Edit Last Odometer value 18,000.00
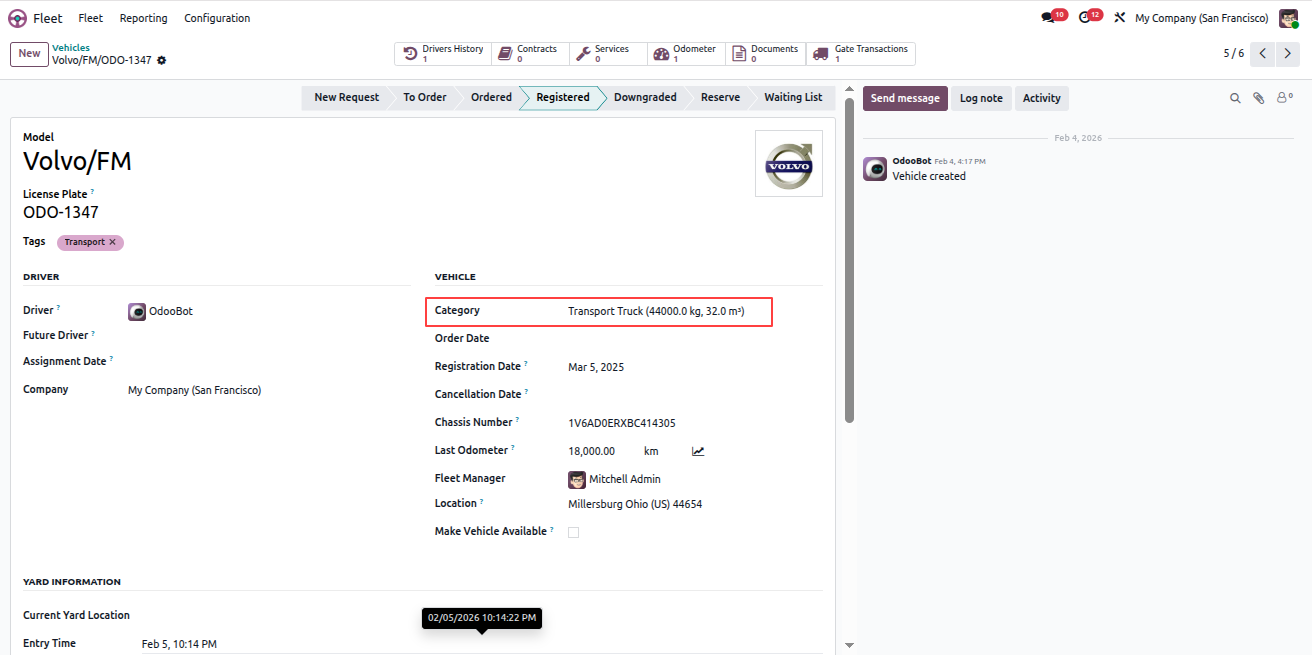Screen dimensions: 1312x655 (x=592, y=451)
